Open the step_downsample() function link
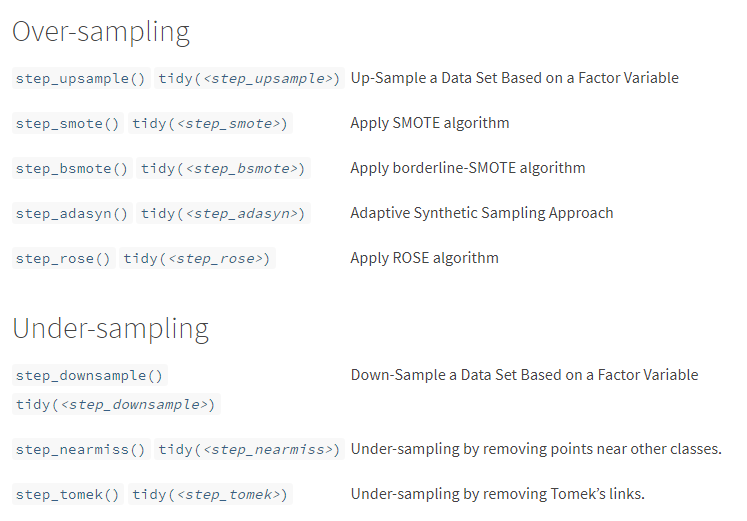 pyautogui.click(x=88, y=375)
